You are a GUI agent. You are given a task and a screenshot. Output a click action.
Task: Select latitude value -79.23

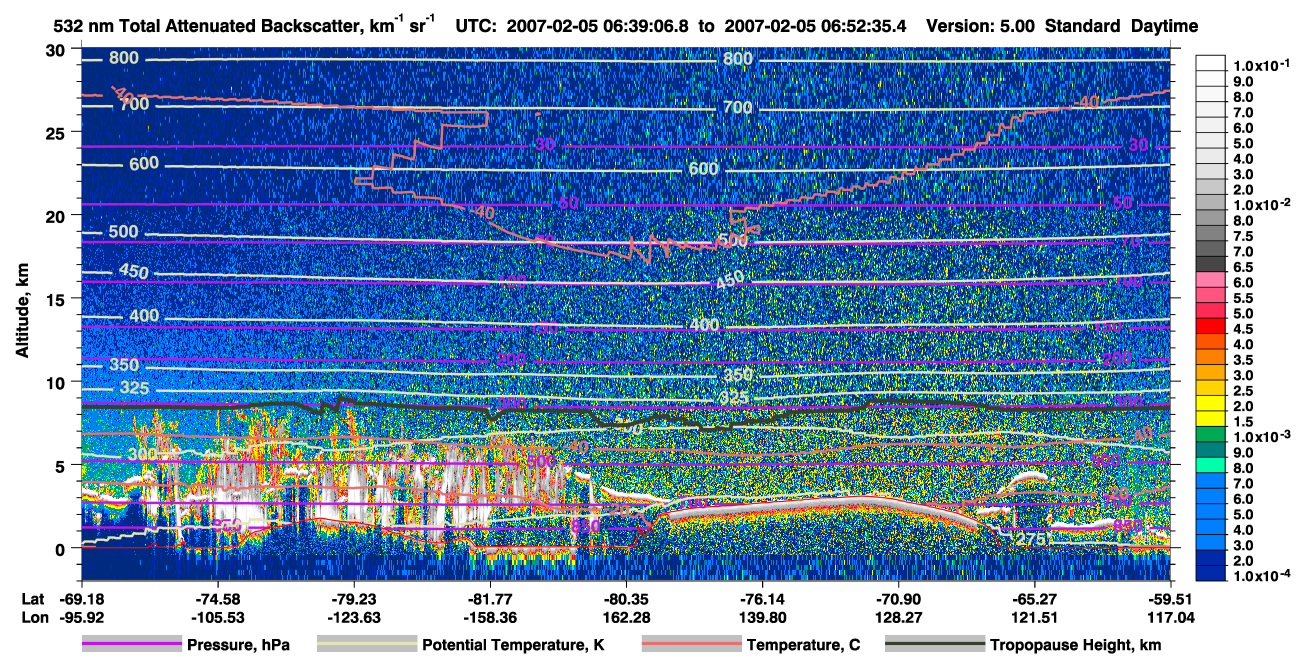[354, 599]
